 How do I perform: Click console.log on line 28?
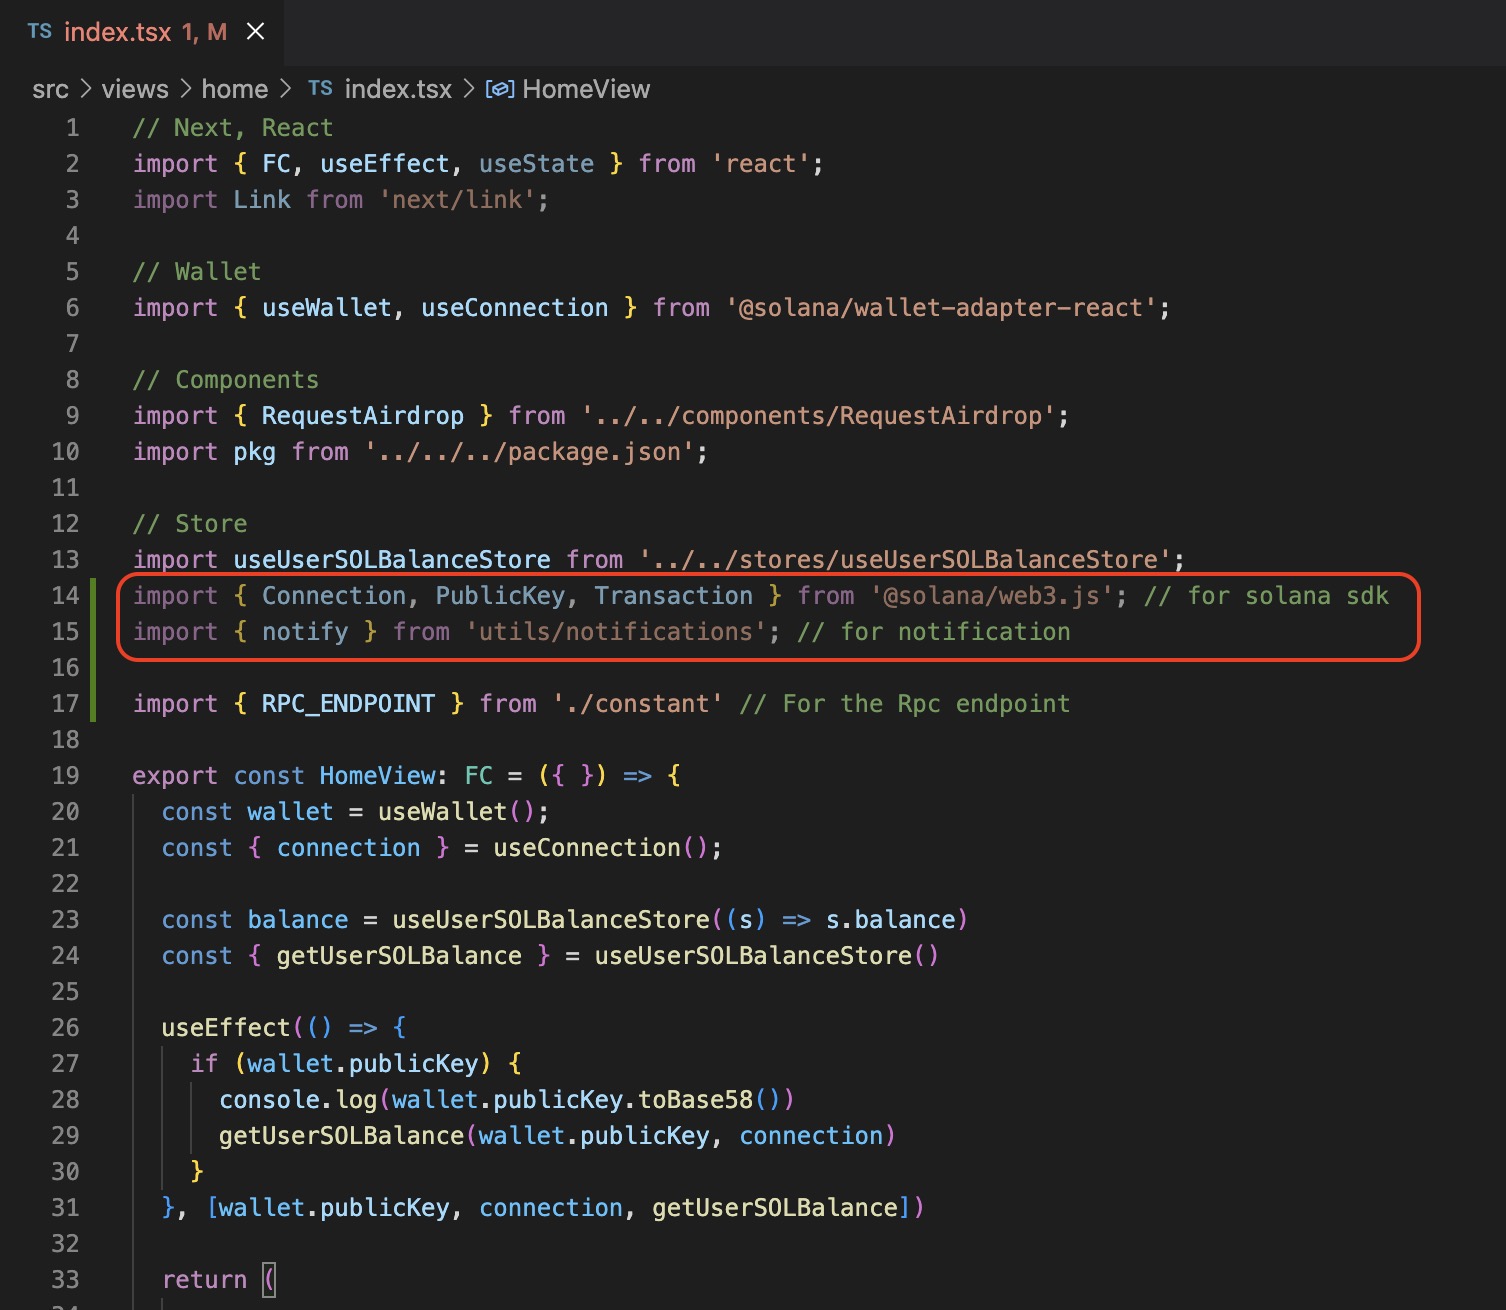point(298,1100)
